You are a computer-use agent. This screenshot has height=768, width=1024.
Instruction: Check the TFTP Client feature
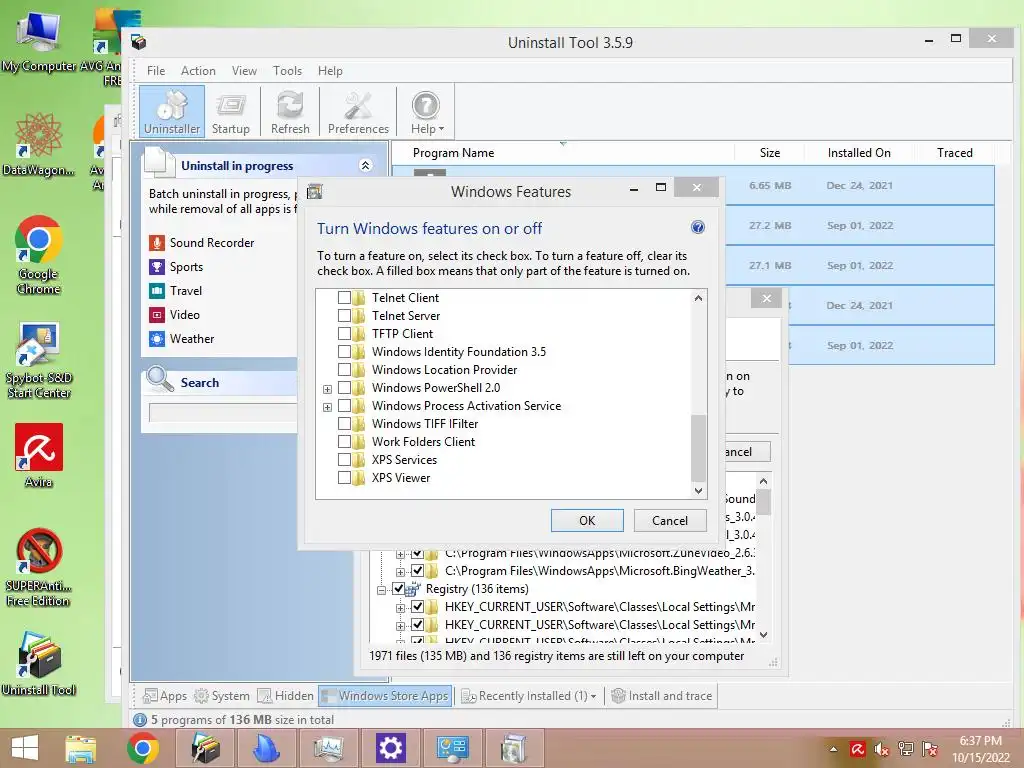pos(344,334)
